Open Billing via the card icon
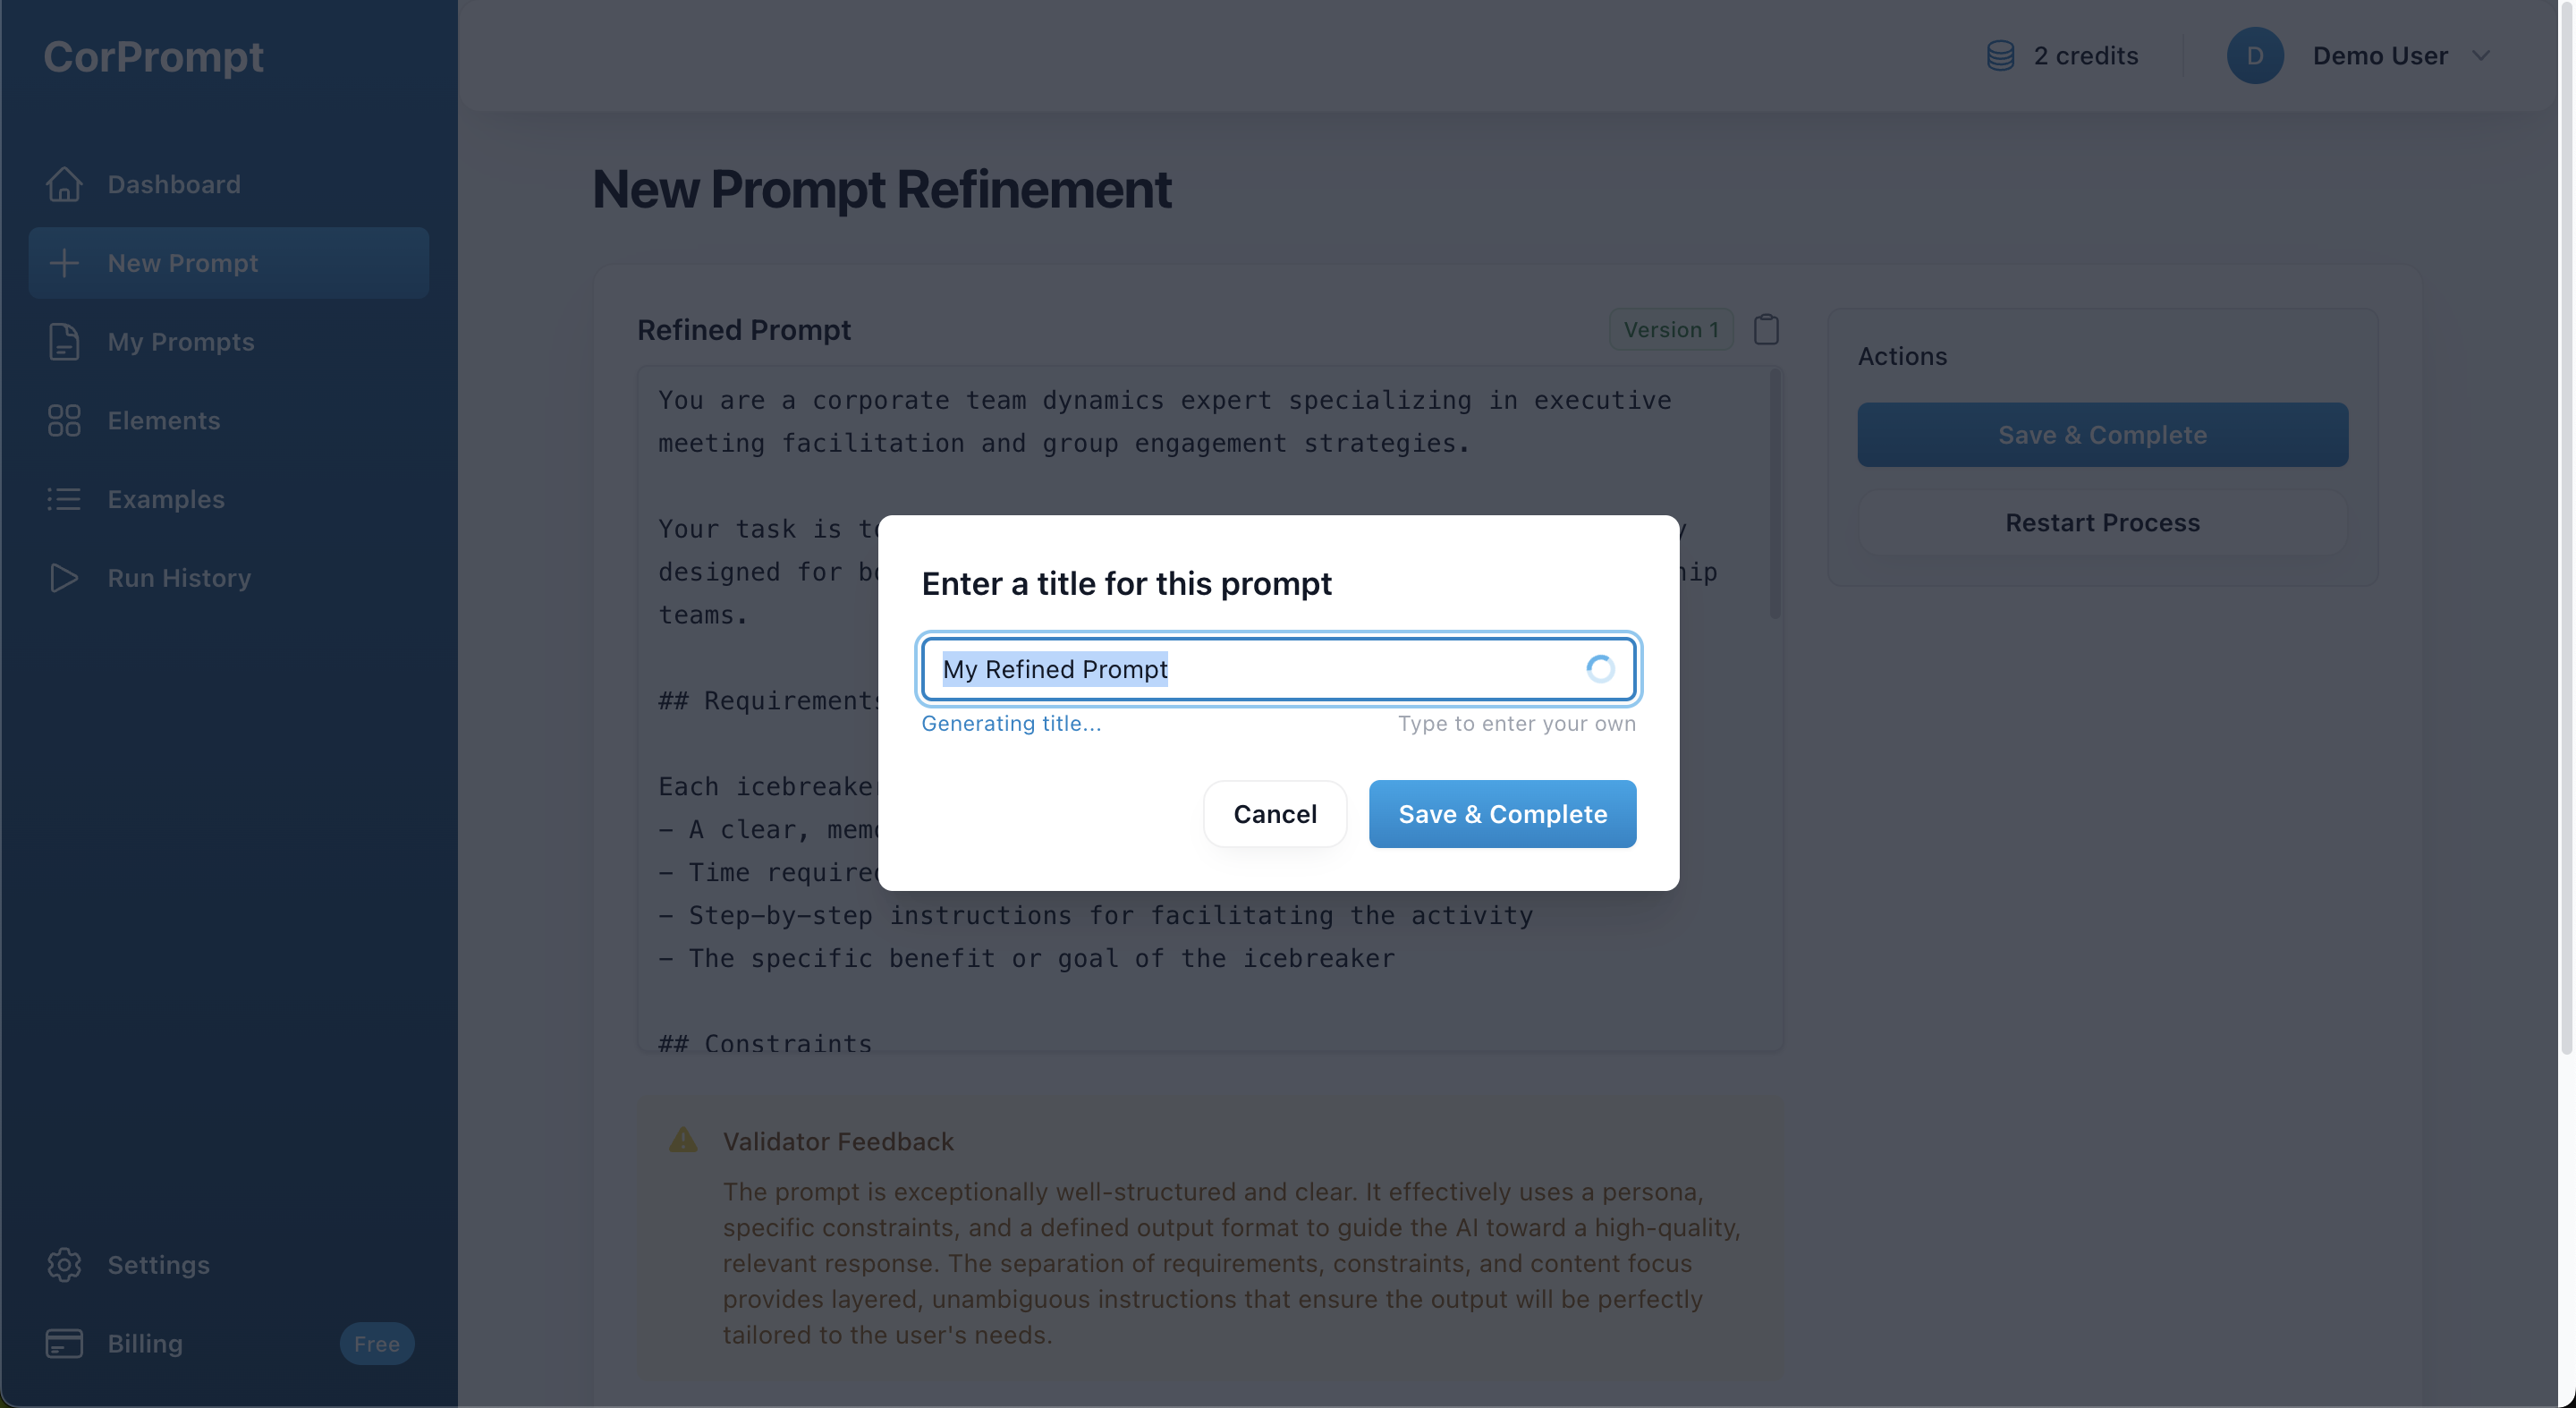This screenshot has width=2576, height=1408. coord(64,1343)
